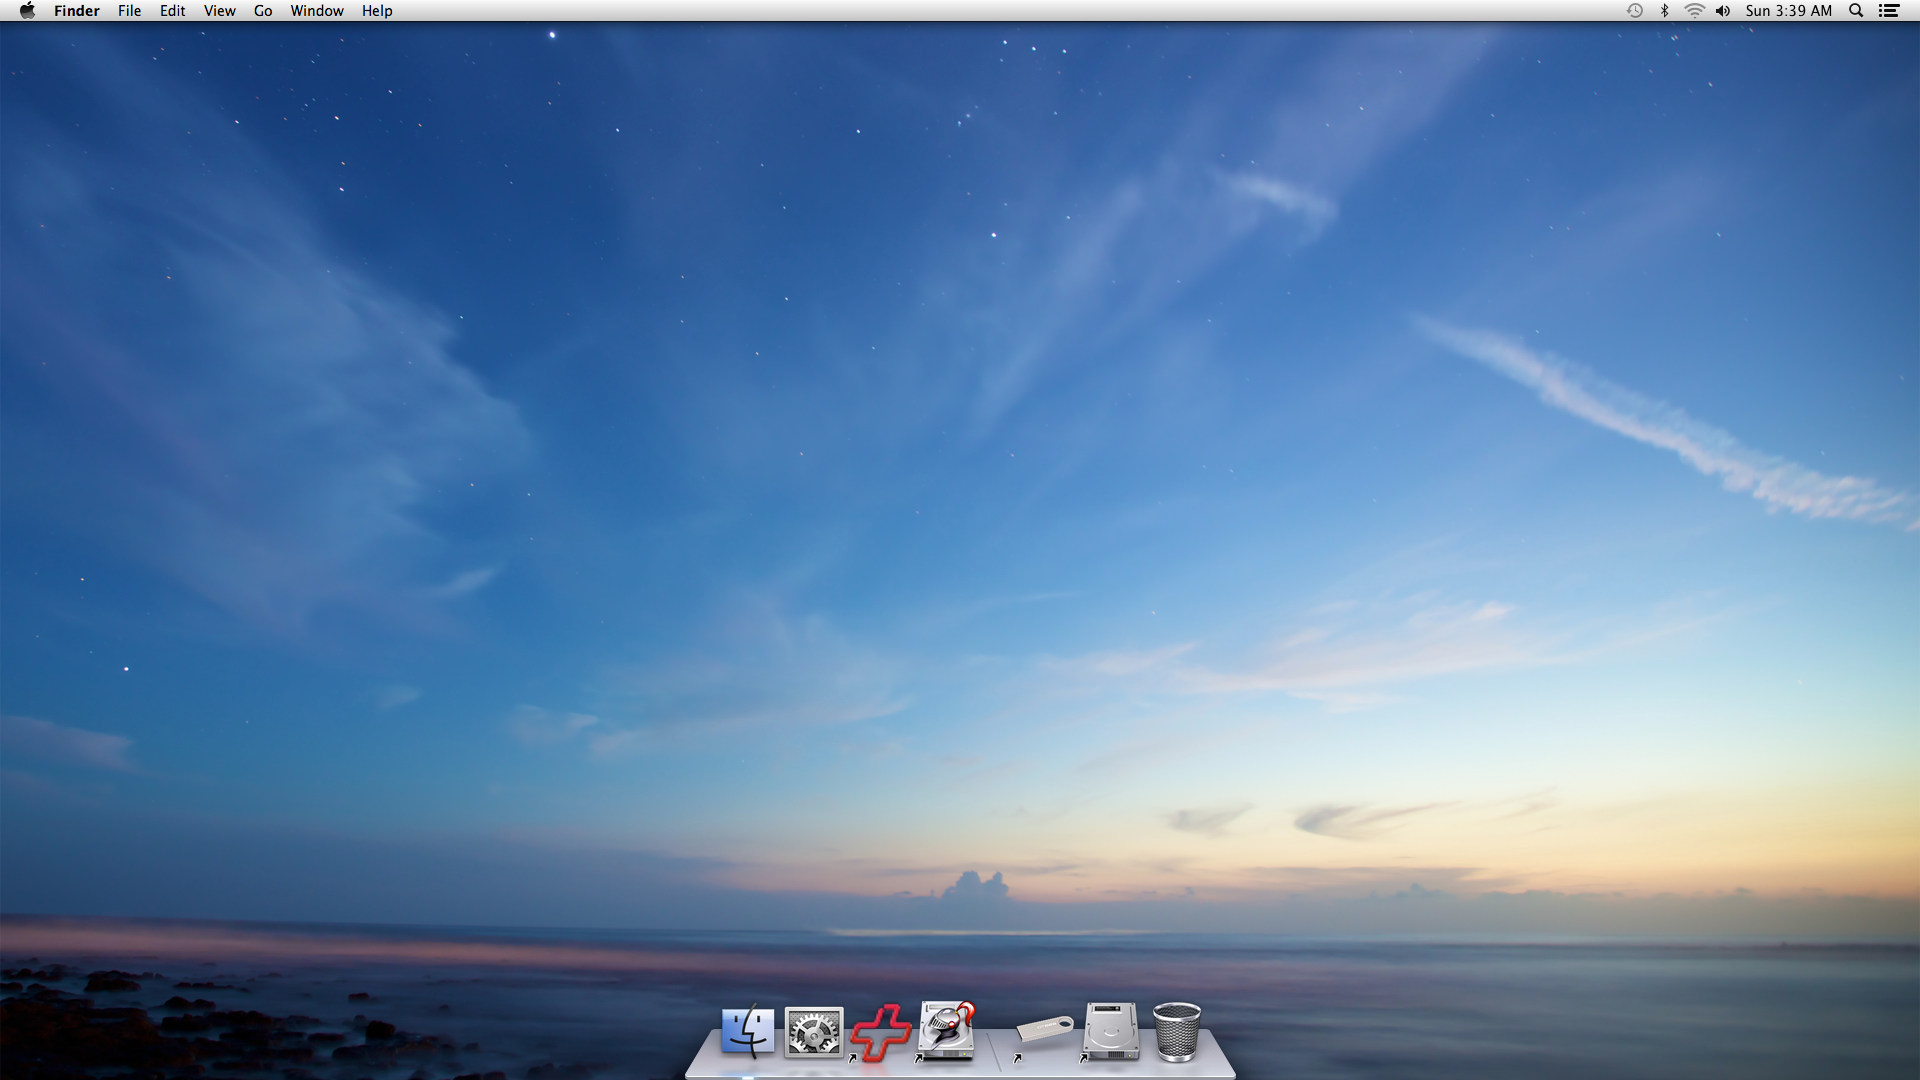The image size is (1920, 1080).
Task: Open the Apple menu
Action: [27, 11]
